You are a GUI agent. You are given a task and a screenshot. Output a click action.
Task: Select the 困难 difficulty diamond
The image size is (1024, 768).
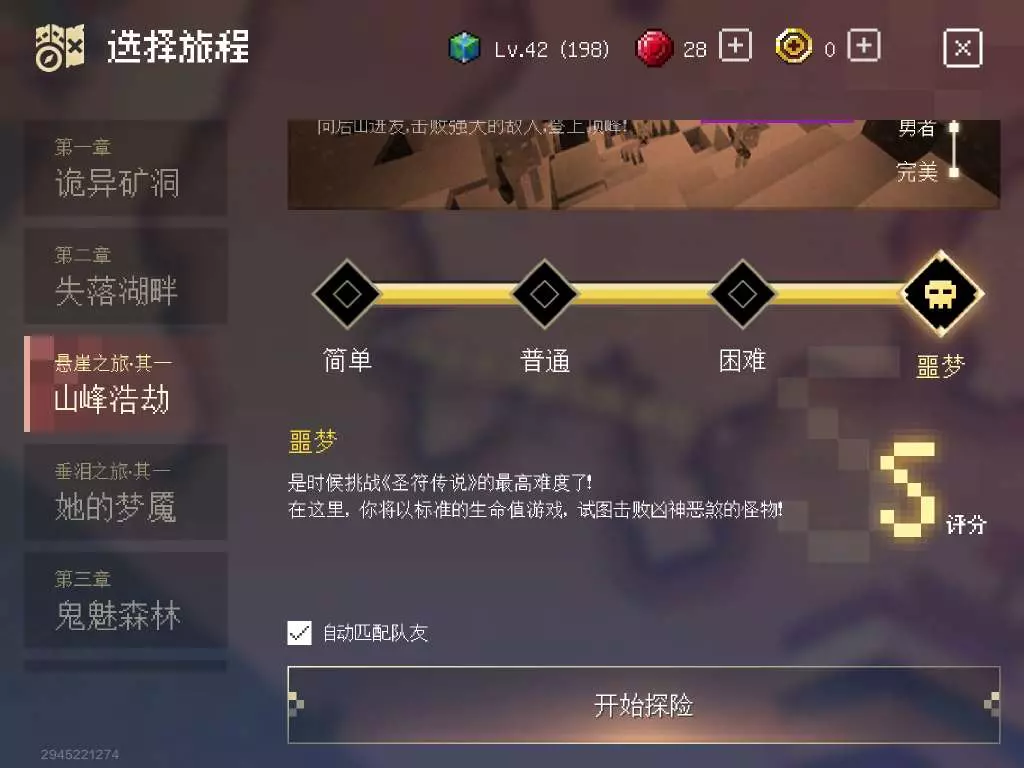[x=742, y=294]
